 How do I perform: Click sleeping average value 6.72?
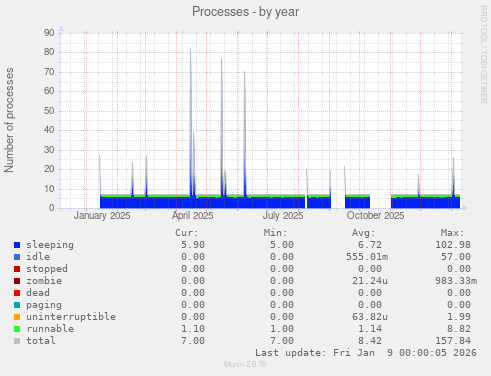click(x=370, y=245)
